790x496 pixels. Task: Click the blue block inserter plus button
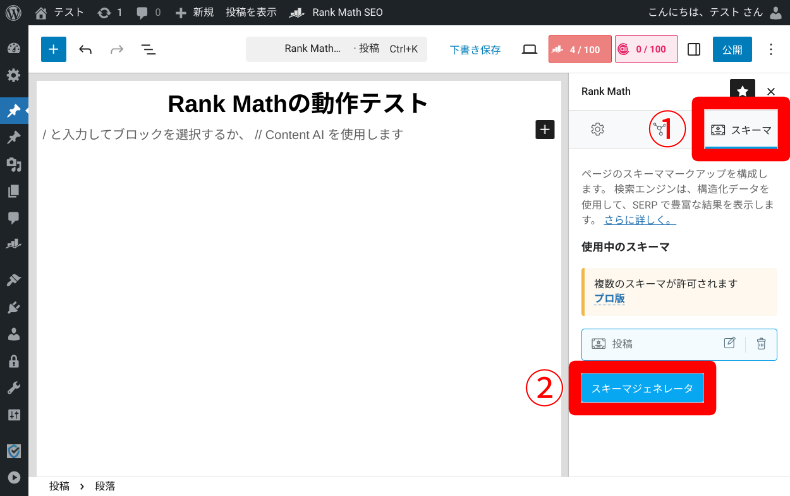tap(53, 49)
